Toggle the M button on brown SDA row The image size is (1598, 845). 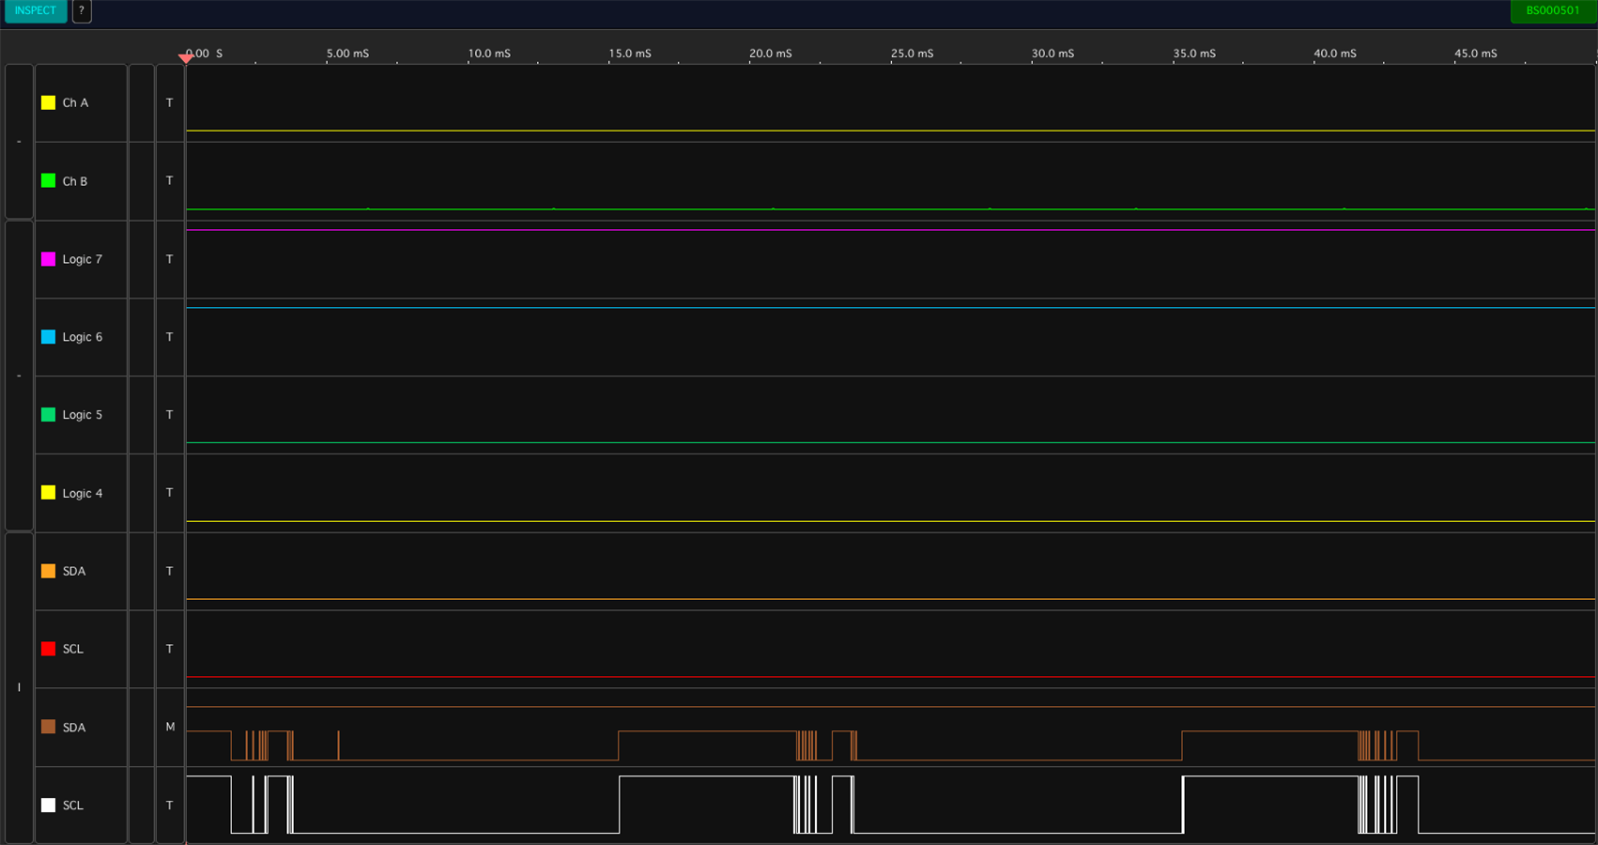170,727
